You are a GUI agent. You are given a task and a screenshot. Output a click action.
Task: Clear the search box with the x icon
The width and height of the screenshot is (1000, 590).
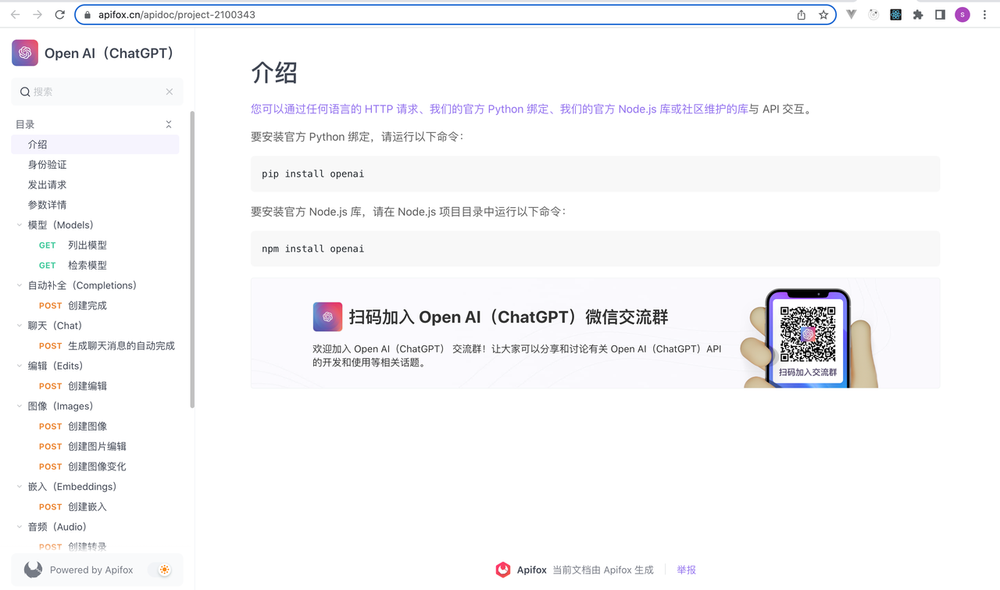[x=168, y=91]
